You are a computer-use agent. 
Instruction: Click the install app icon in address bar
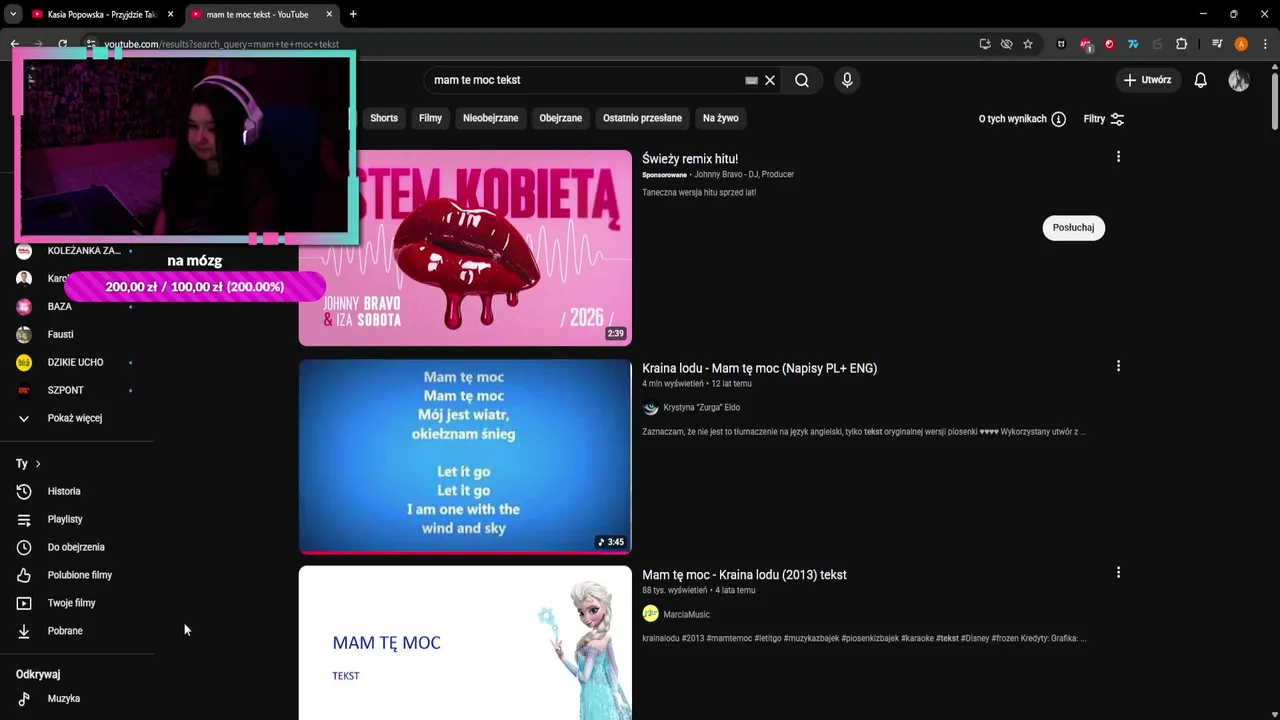point(985,44)
